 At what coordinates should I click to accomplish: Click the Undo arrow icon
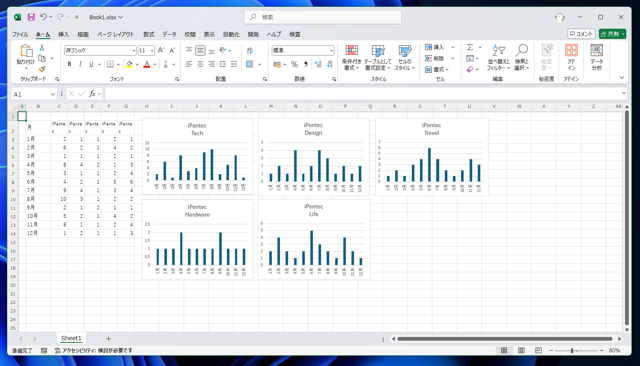43,17
